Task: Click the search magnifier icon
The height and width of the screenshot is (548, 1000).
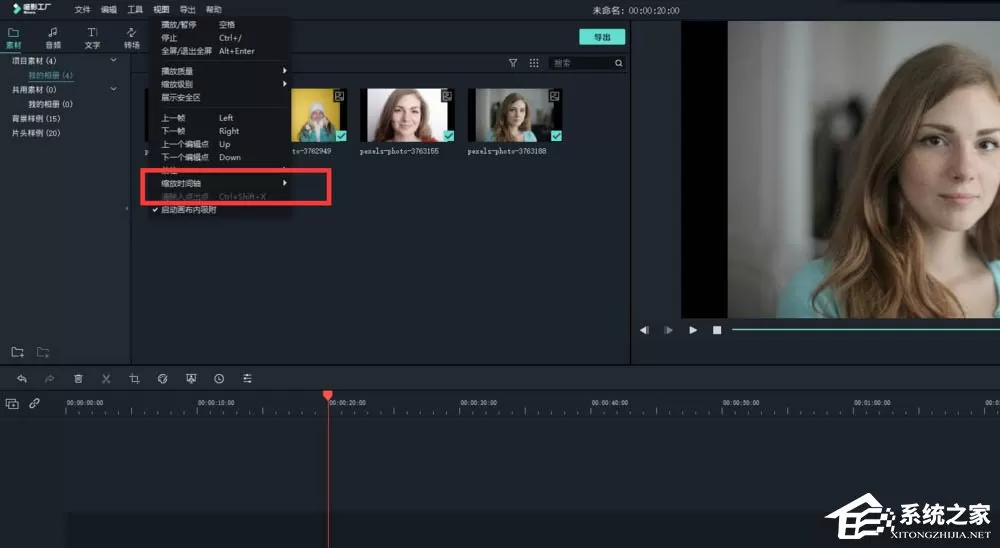Action: point(619,63)
